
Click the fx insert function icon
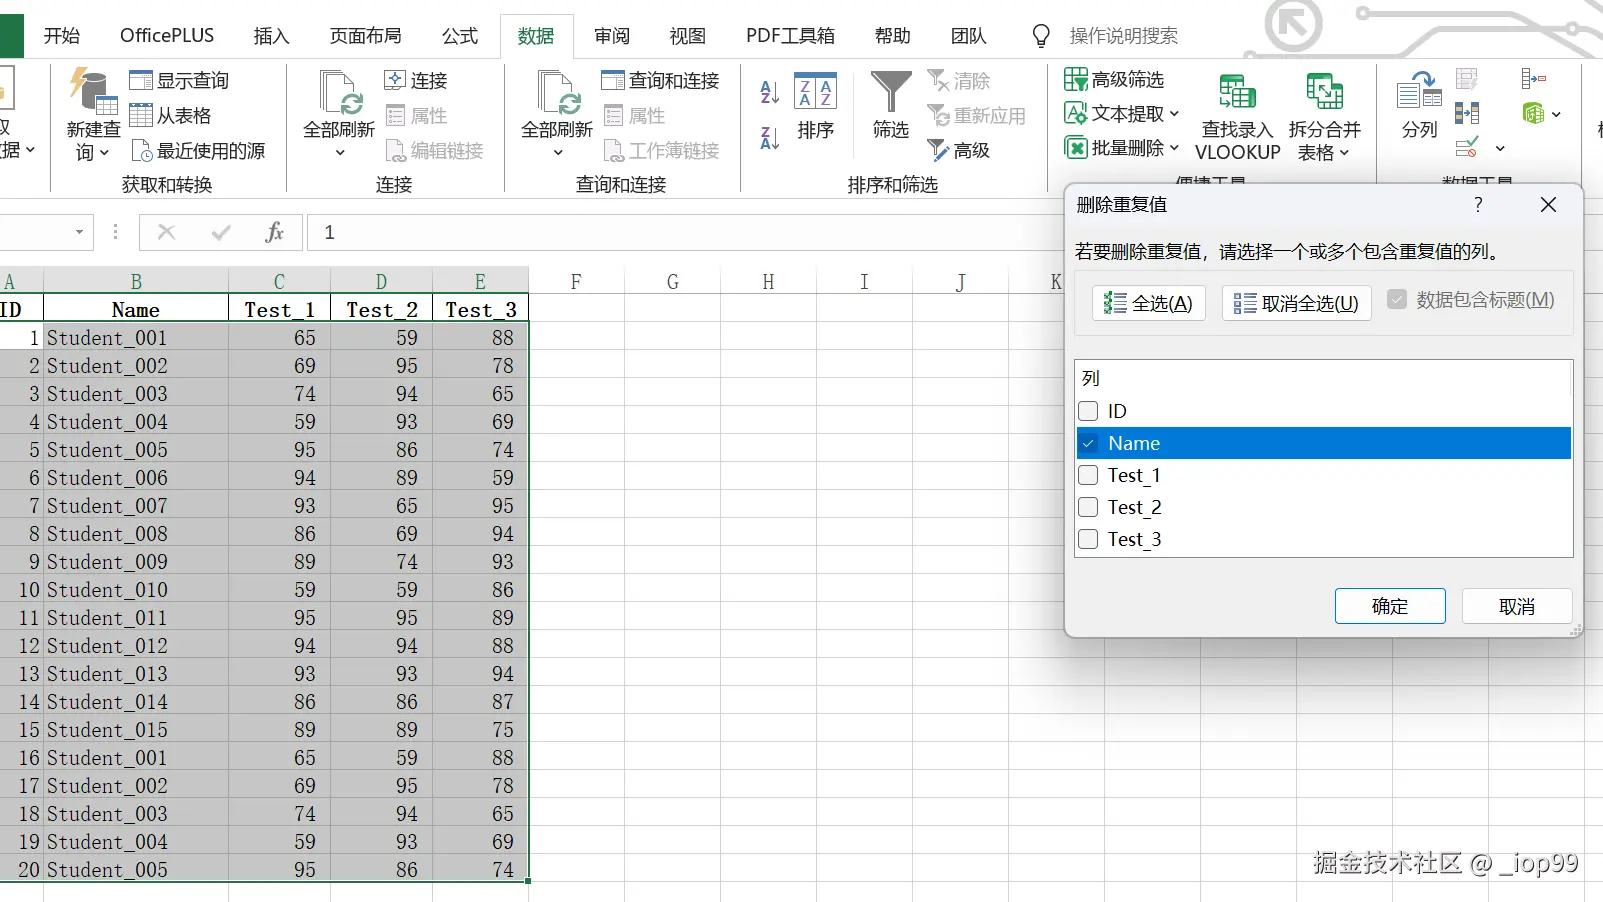(274, 232)
